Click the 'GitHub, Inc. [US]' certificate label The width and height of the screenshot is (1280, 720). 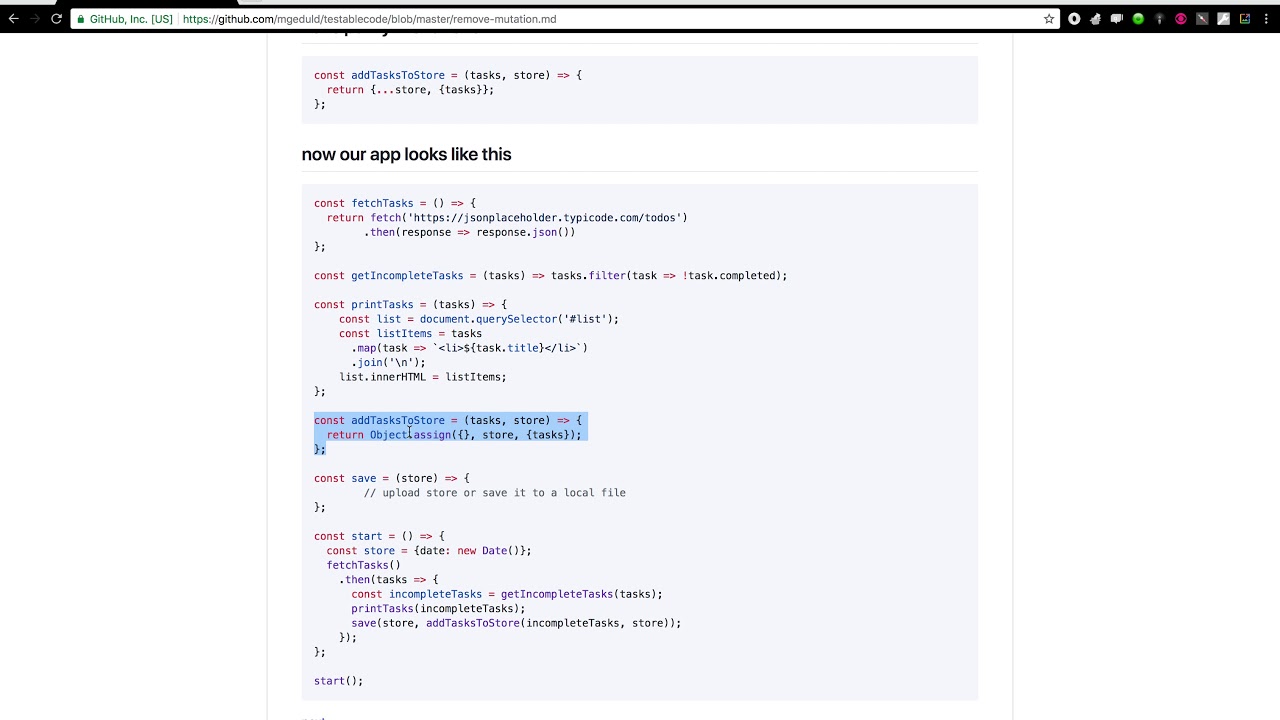click(131, 19)
